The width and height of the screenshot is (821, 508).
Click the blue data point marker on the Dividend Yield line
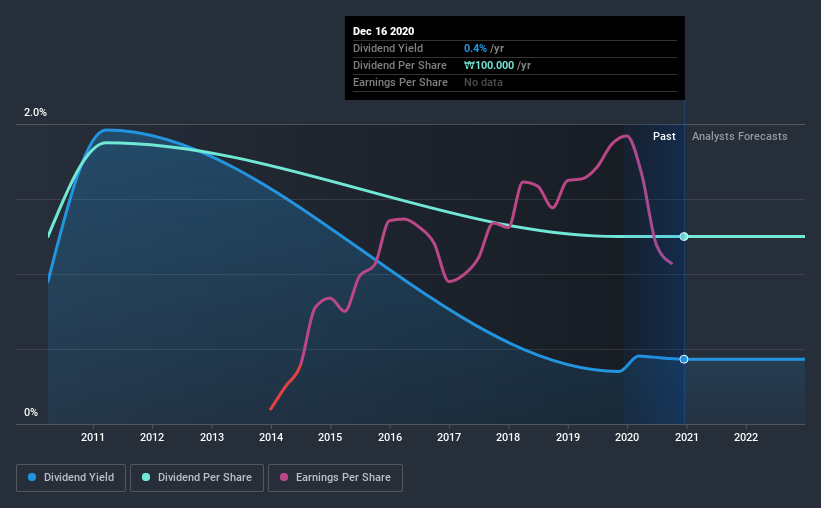coord(684,359)
